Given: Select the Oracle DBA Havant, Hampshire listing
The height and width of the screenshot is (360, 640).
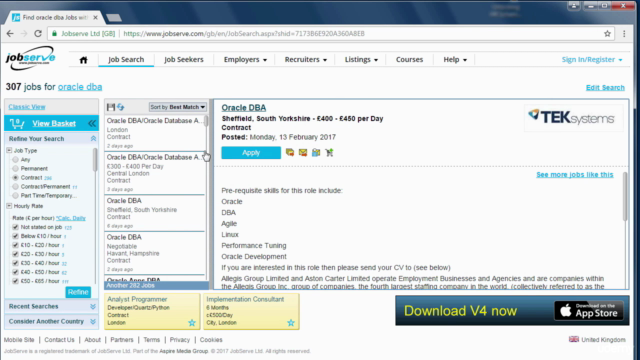Looking at the screenshot, I should (155, 253).
